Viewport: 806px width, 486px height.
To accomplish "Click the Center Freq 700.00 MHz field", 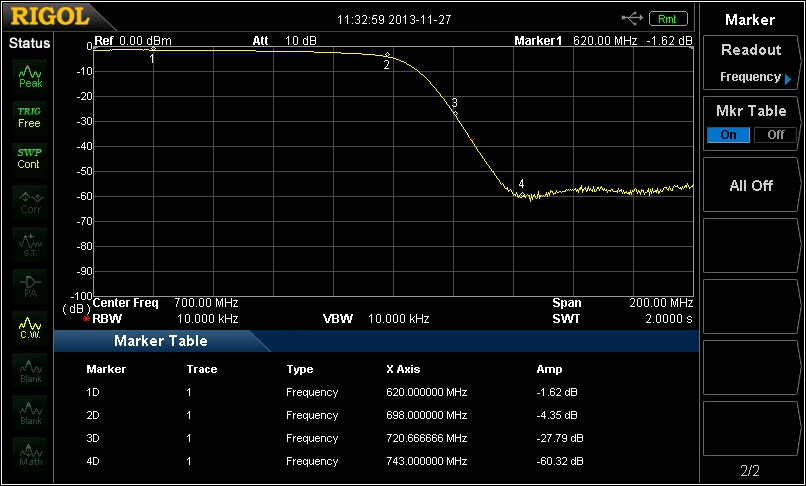I will (165, 302).
